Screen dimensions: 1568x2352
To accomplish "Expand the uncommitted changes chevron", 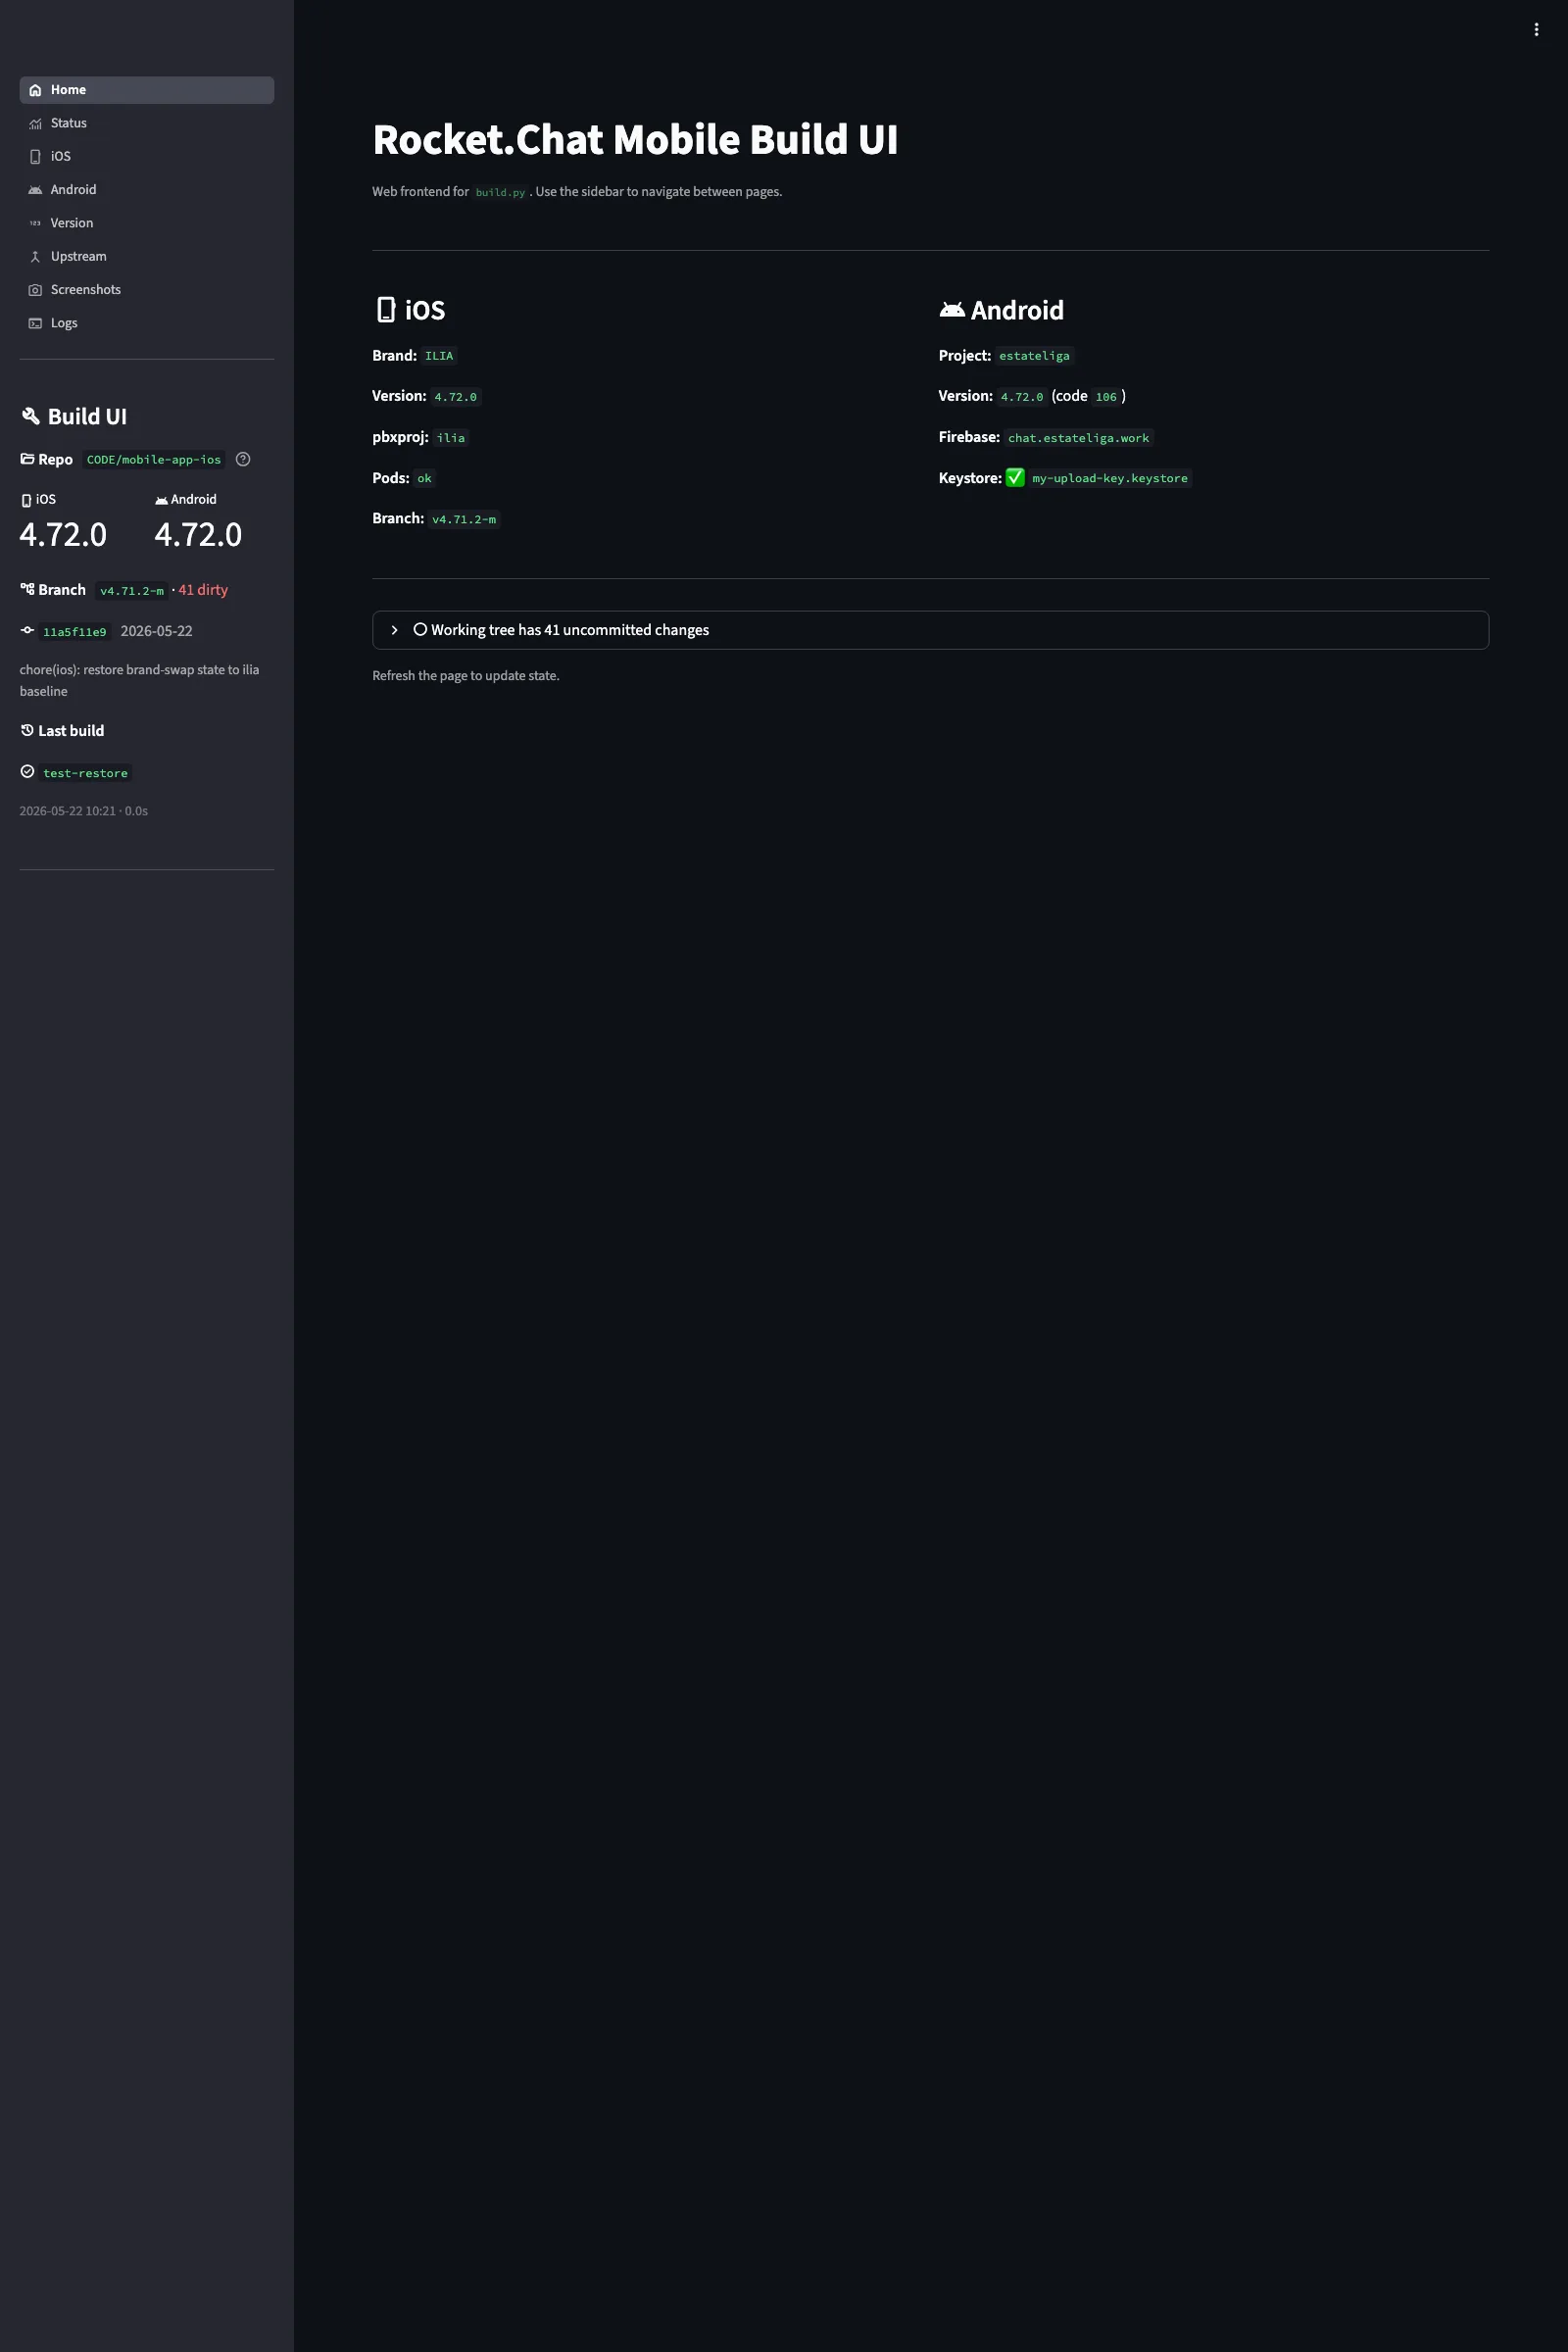I will [x=394, y=630].
